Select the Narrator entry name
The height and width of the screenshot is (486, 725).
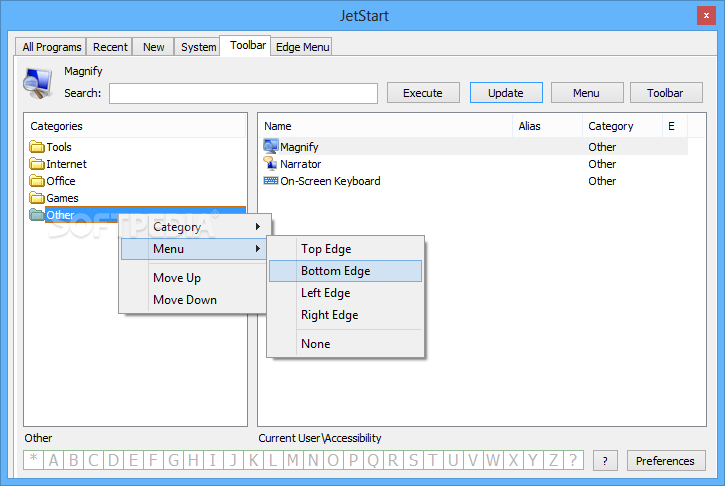point(301,164)
